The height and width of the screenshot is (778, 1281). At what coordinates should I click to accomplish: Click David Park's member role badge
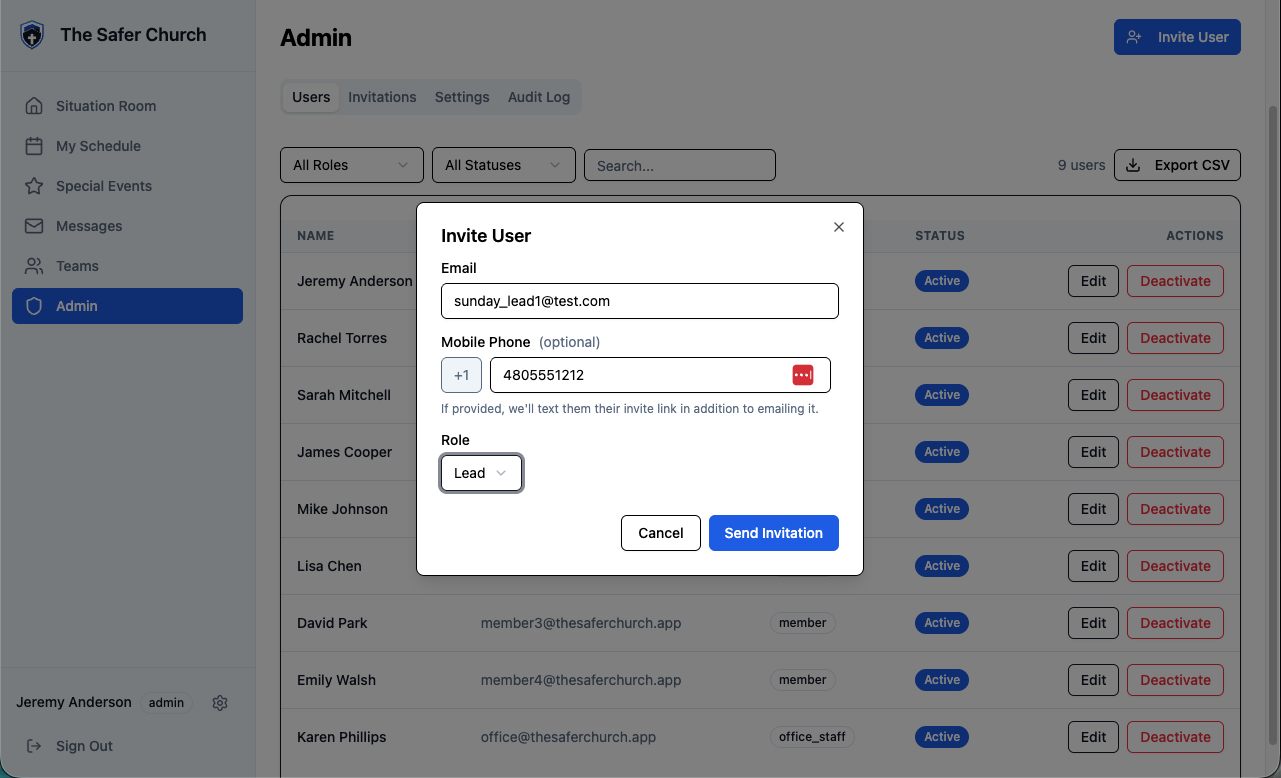(x=803, y=623)
